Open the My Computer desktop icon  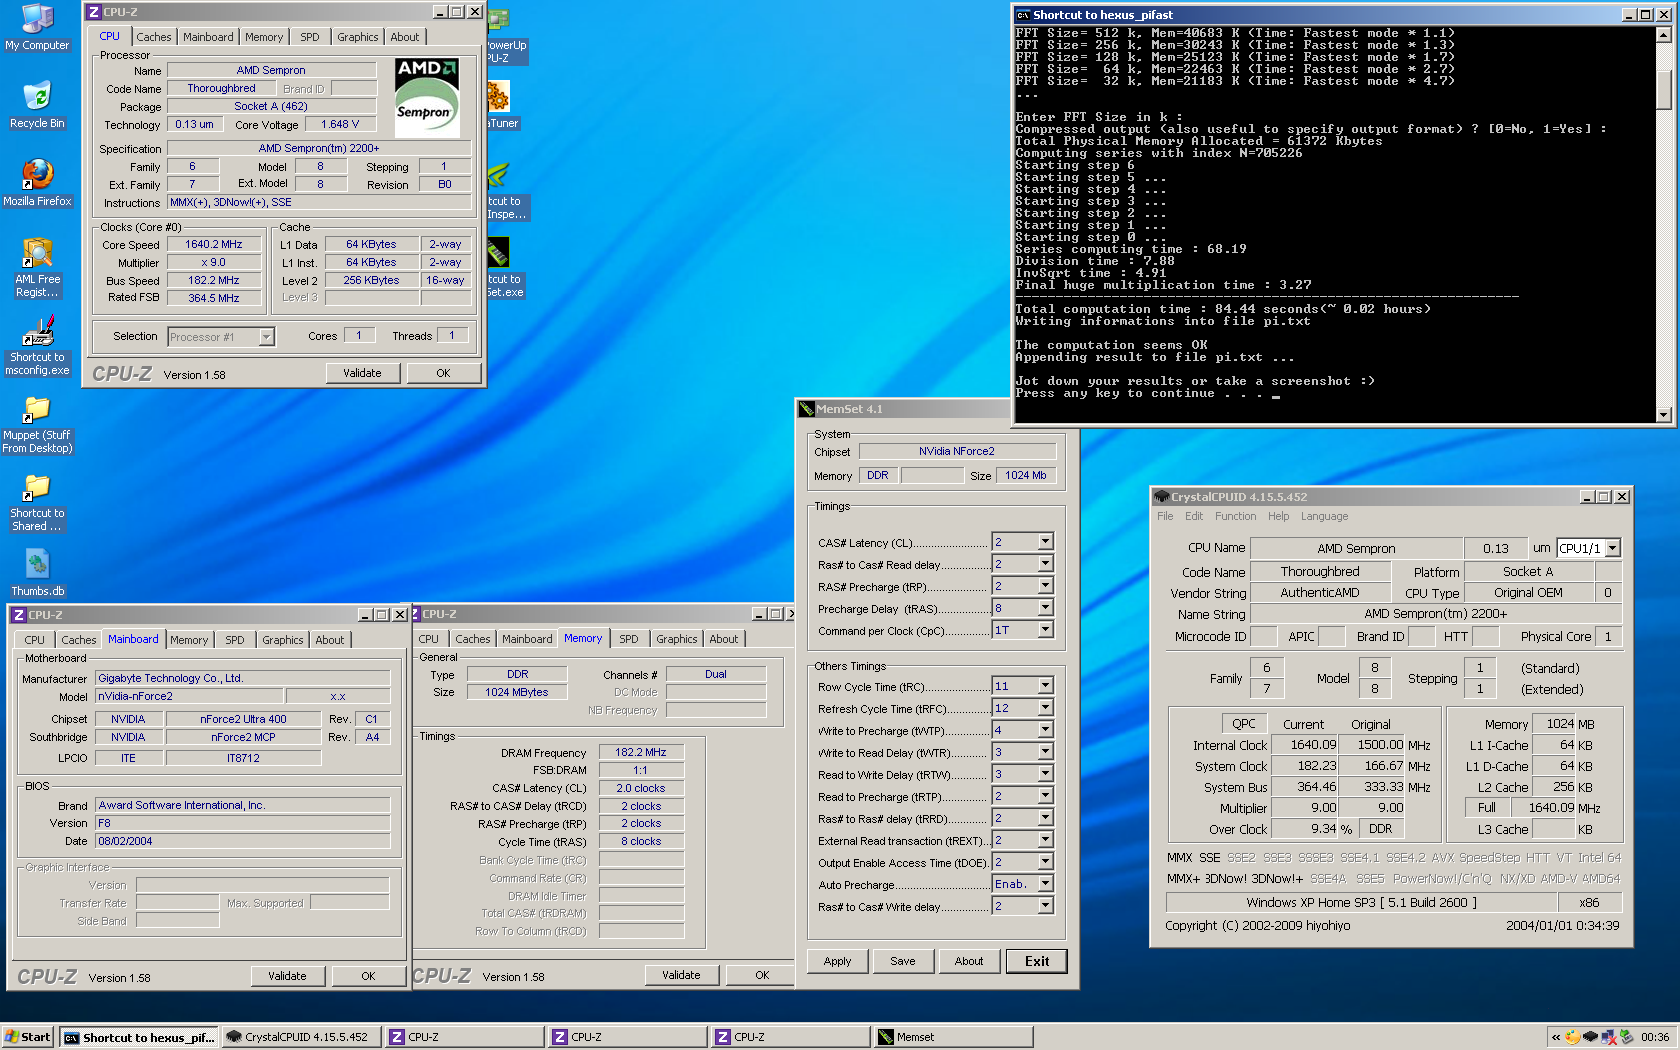tap(37, 28)
